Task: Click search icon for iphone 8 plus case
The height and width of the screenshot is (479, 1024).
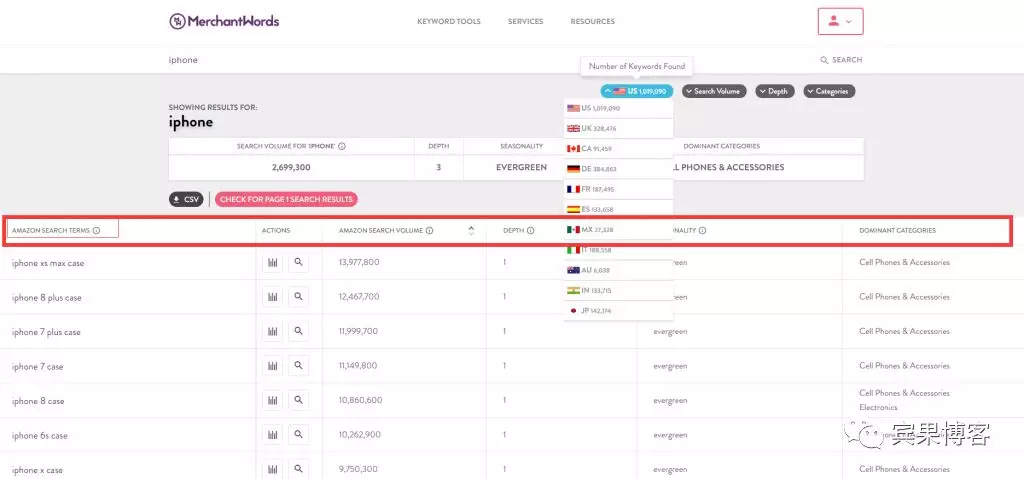Action: pos(298,297)
